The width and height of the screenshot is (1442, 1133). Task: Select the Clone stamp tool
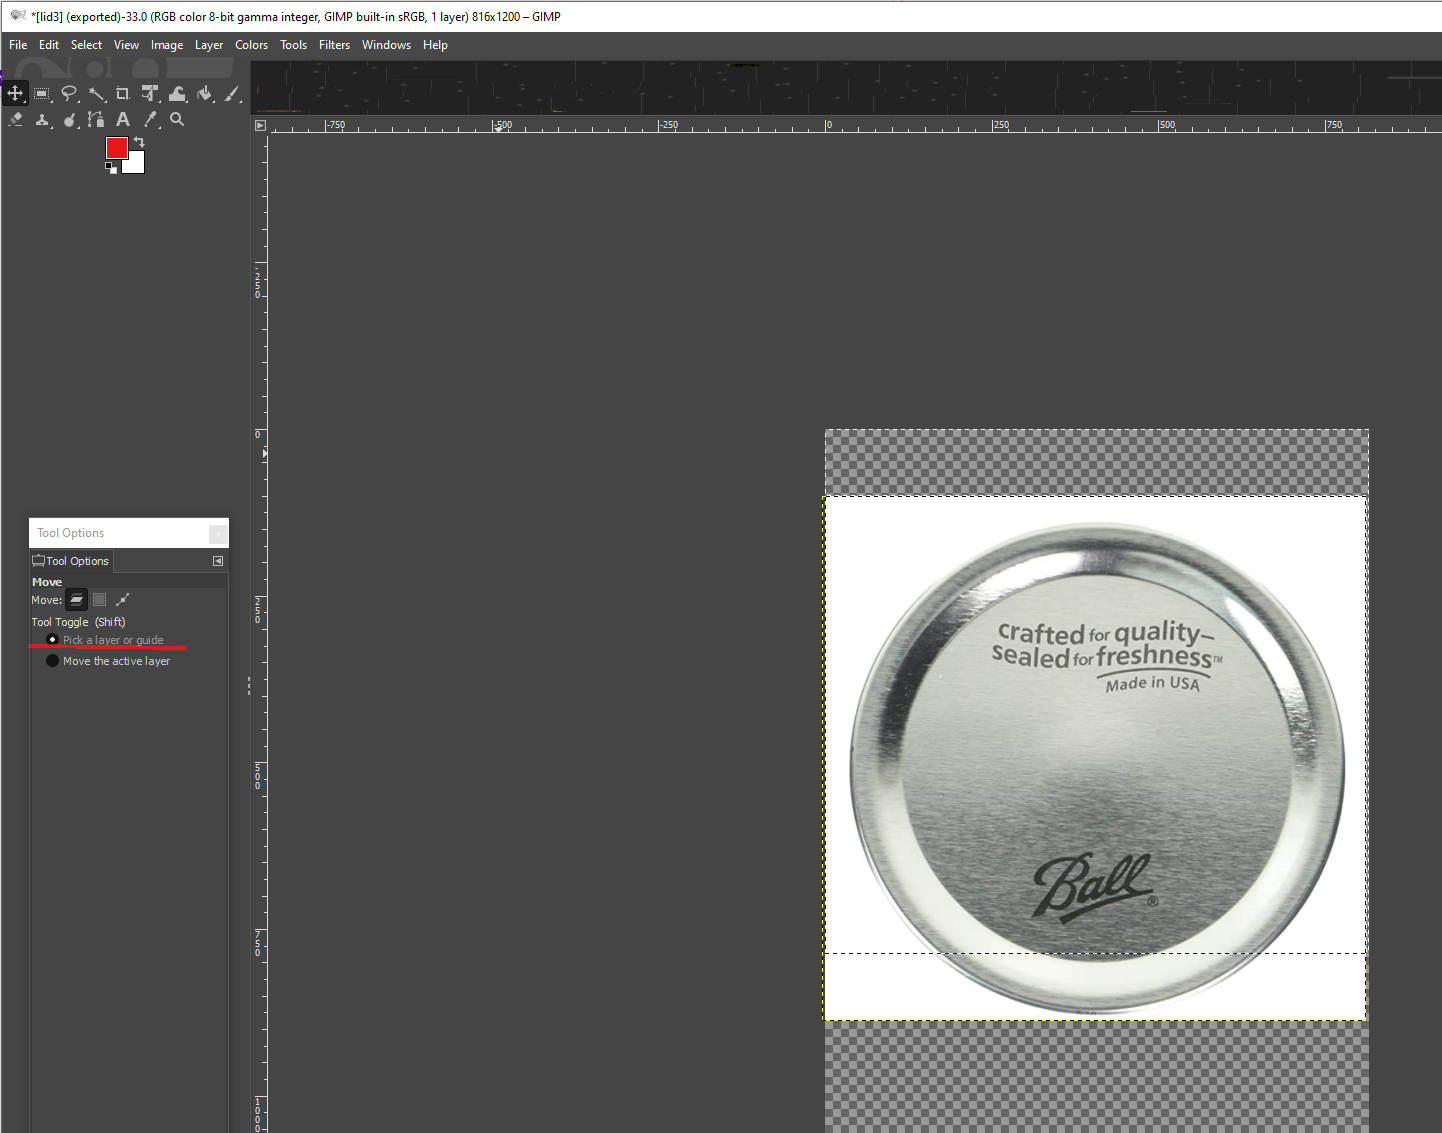click(42, 119)
